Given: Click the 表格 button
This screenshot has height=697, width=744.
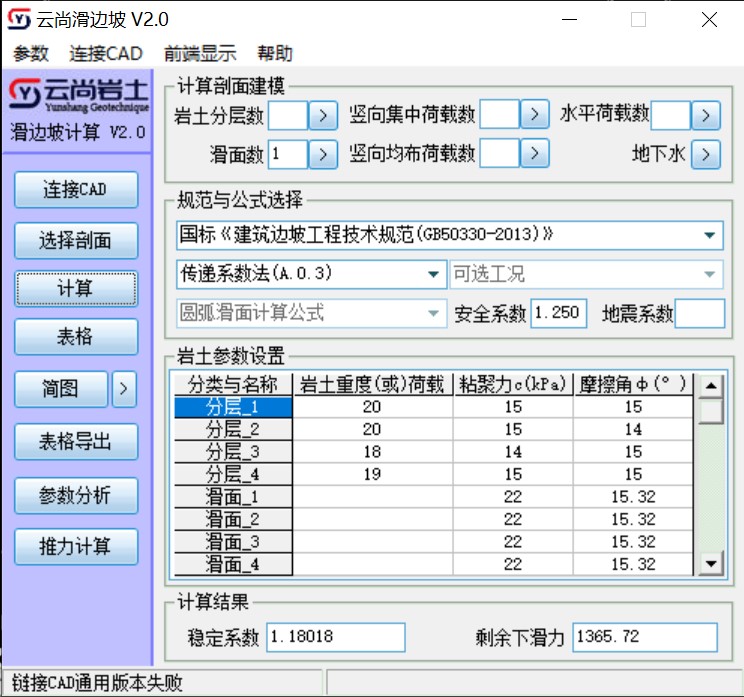Looking at the screenshot, I should 76,337.
